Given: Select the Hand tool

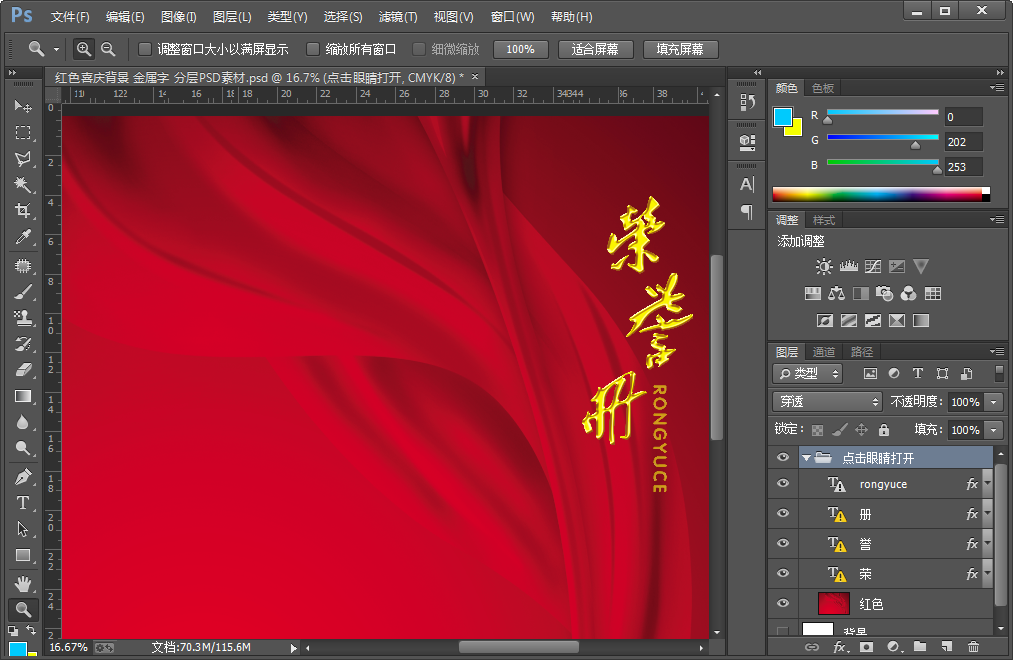Looking at the screenshot, I should coord(23,584).
